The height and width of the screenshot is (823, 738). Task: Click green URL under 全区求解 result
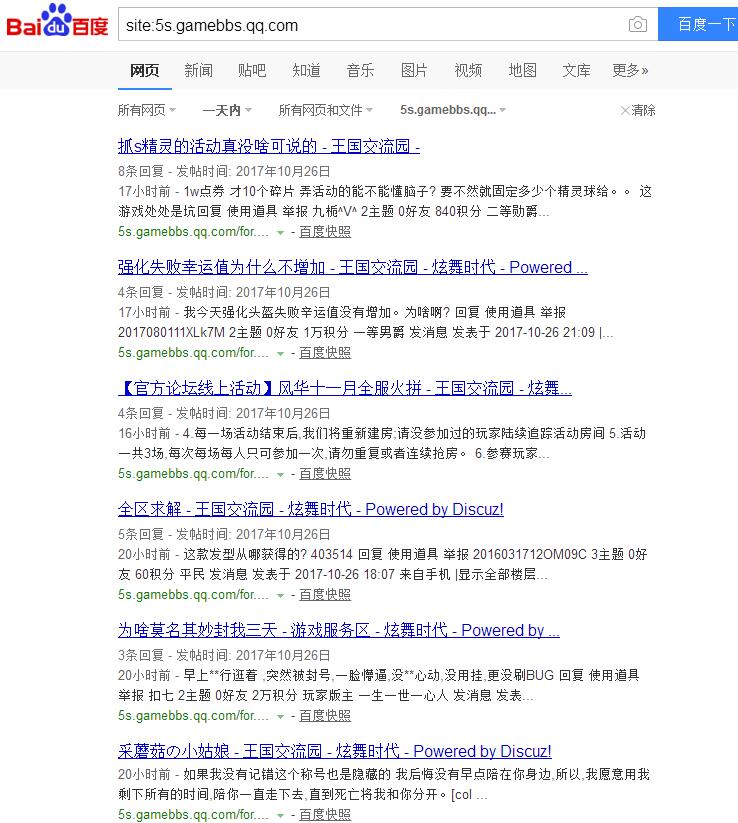click(x=193, y=595)
